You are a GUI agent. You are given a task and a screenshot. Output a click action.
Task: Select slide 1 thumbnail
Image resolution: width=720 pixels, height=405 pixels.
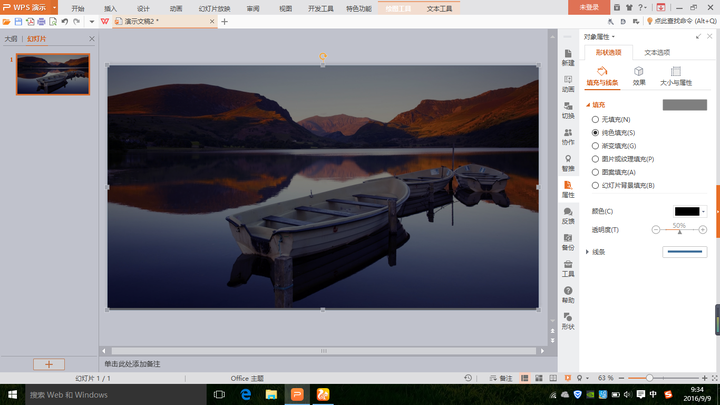(53, 74)
